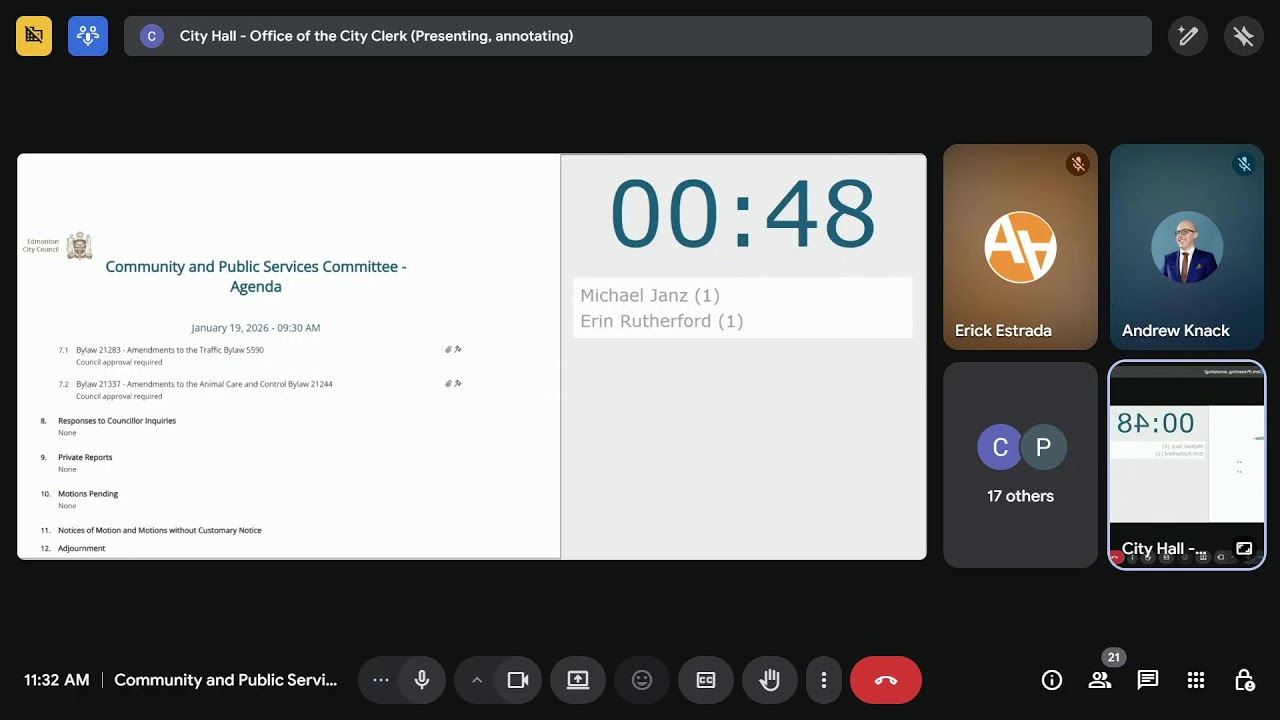Click "Motions Pending" agenda heading
Image resolution: width=1280 pixels, height=720 pixels.
(x=88, y=494)
